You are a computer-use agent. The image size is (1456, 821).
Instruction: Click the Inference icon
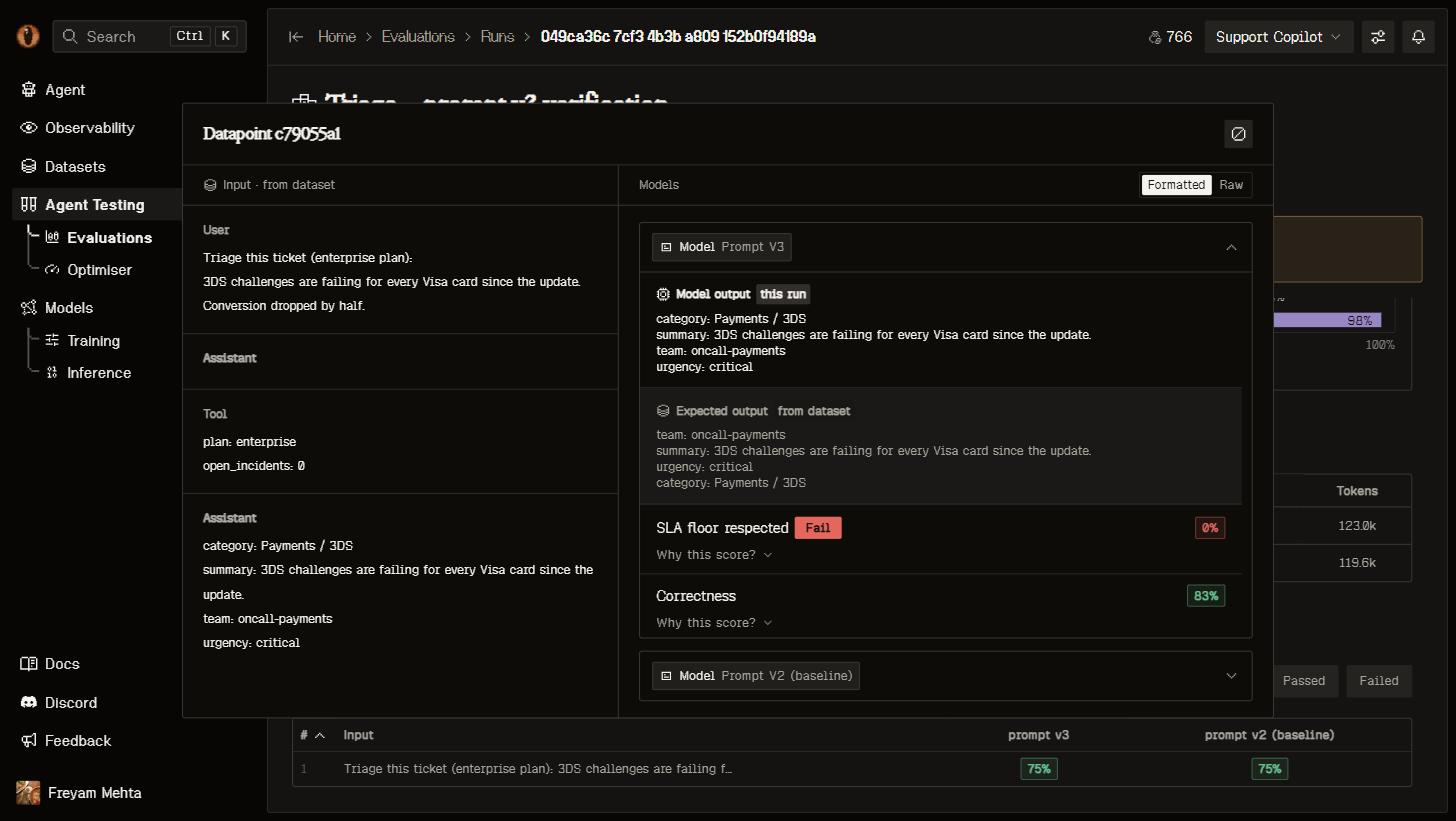point(53,373)
